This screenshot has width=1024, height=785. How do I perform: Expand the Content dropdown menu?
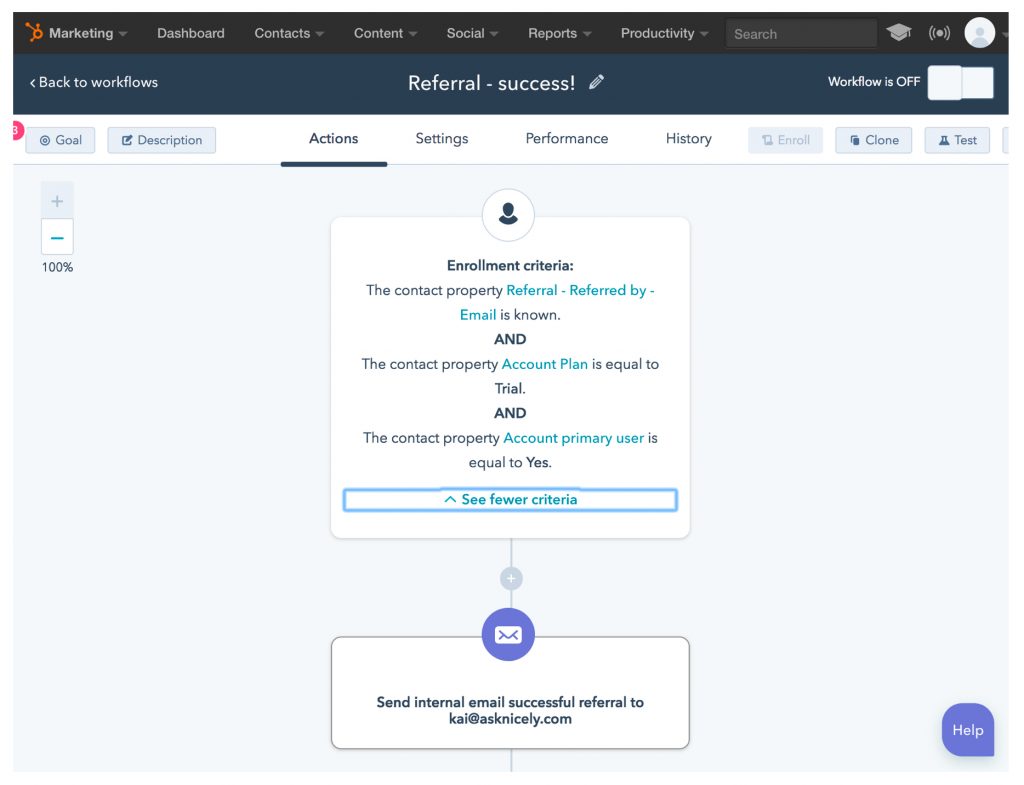point(385,33)
